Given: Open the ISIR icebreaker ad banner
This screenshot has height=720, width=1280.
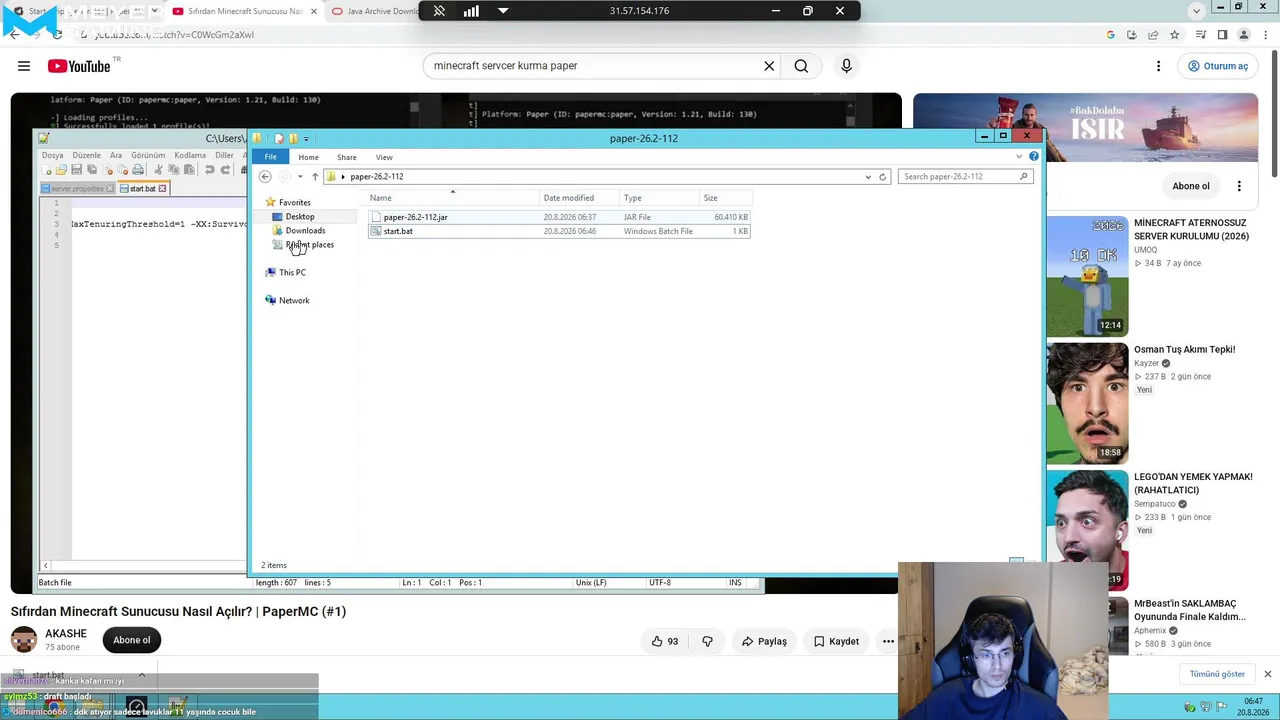Looking at the screenshot, I should pos(1085,128).
